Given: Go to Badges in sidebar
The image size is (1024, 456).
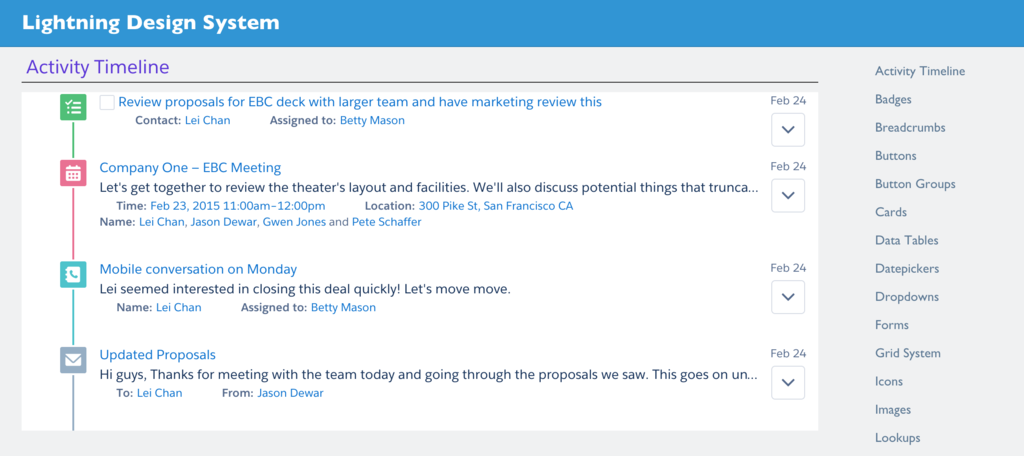Looking at the screenshot, I should (893, 99).
